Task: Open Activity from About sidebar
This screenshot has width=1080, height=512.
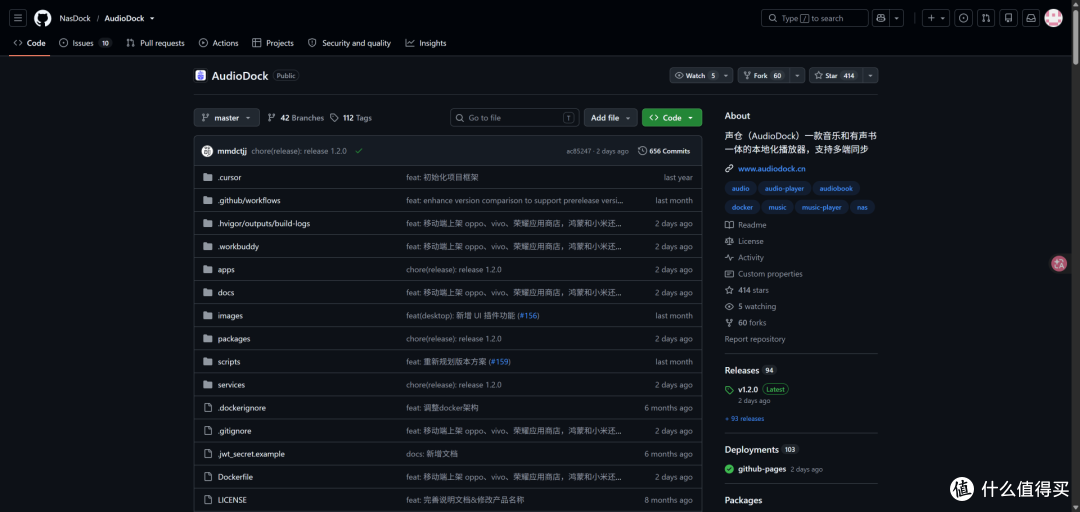Action: click(x=744, y=258)
